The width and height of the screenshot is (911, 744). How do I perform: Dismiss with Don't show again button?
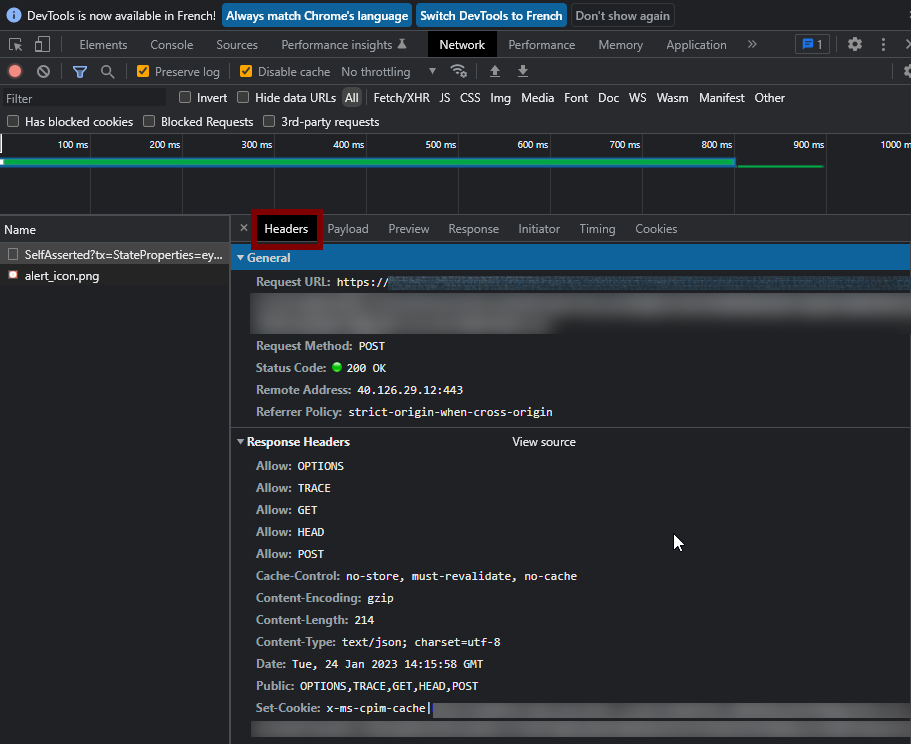point(622,16)
